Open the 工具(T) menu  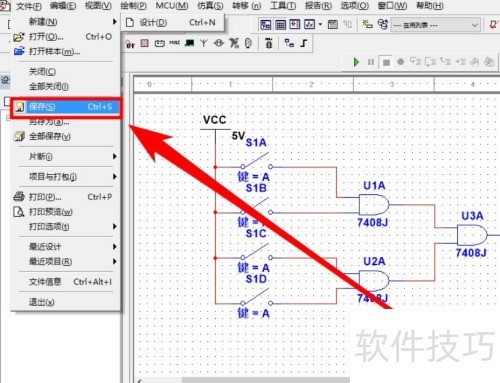283,6
